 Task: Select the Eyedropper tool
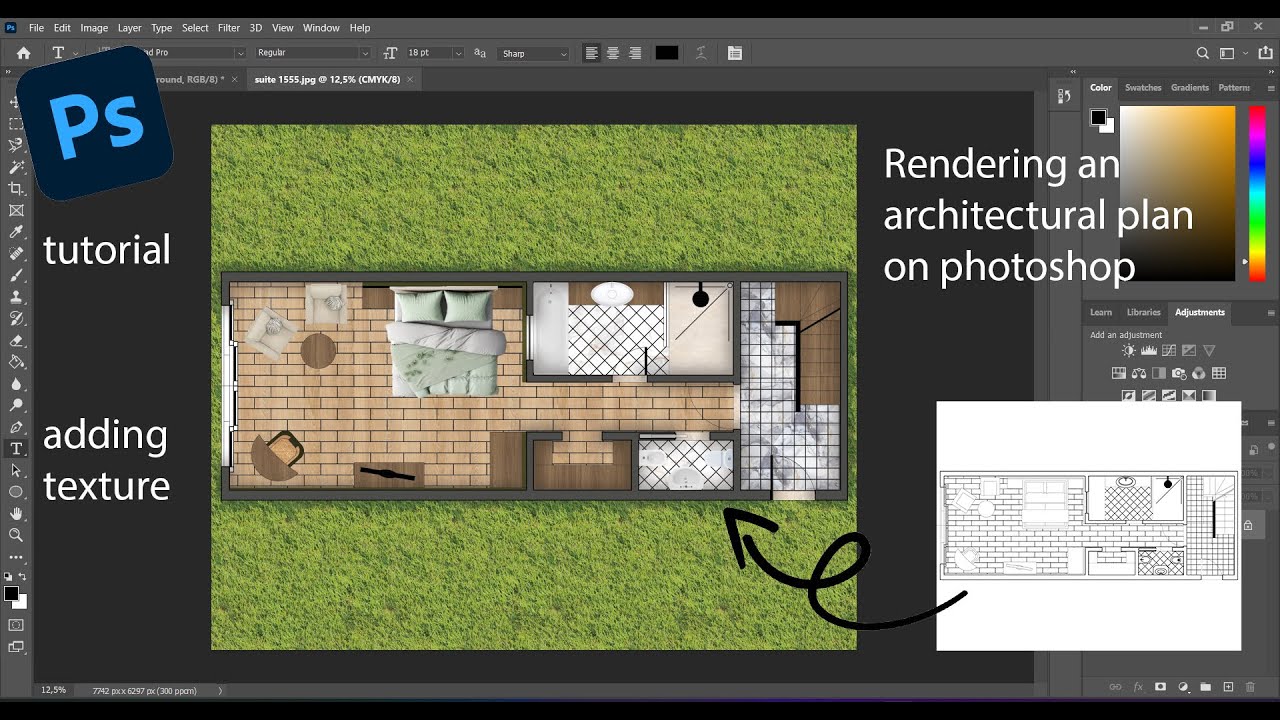coord(16,232)
